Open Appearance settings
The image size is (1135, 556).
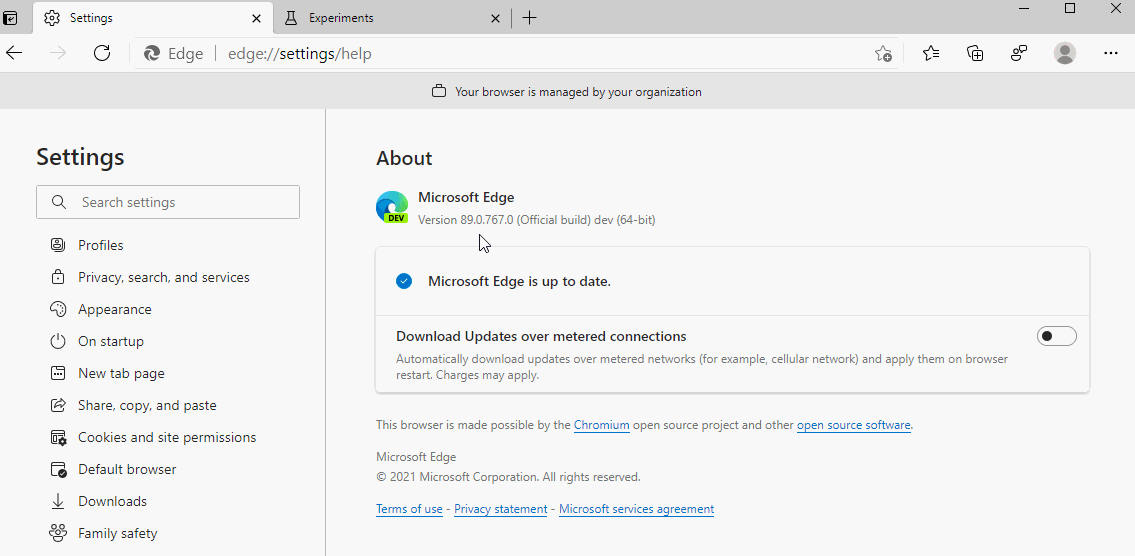coord(114,309)
